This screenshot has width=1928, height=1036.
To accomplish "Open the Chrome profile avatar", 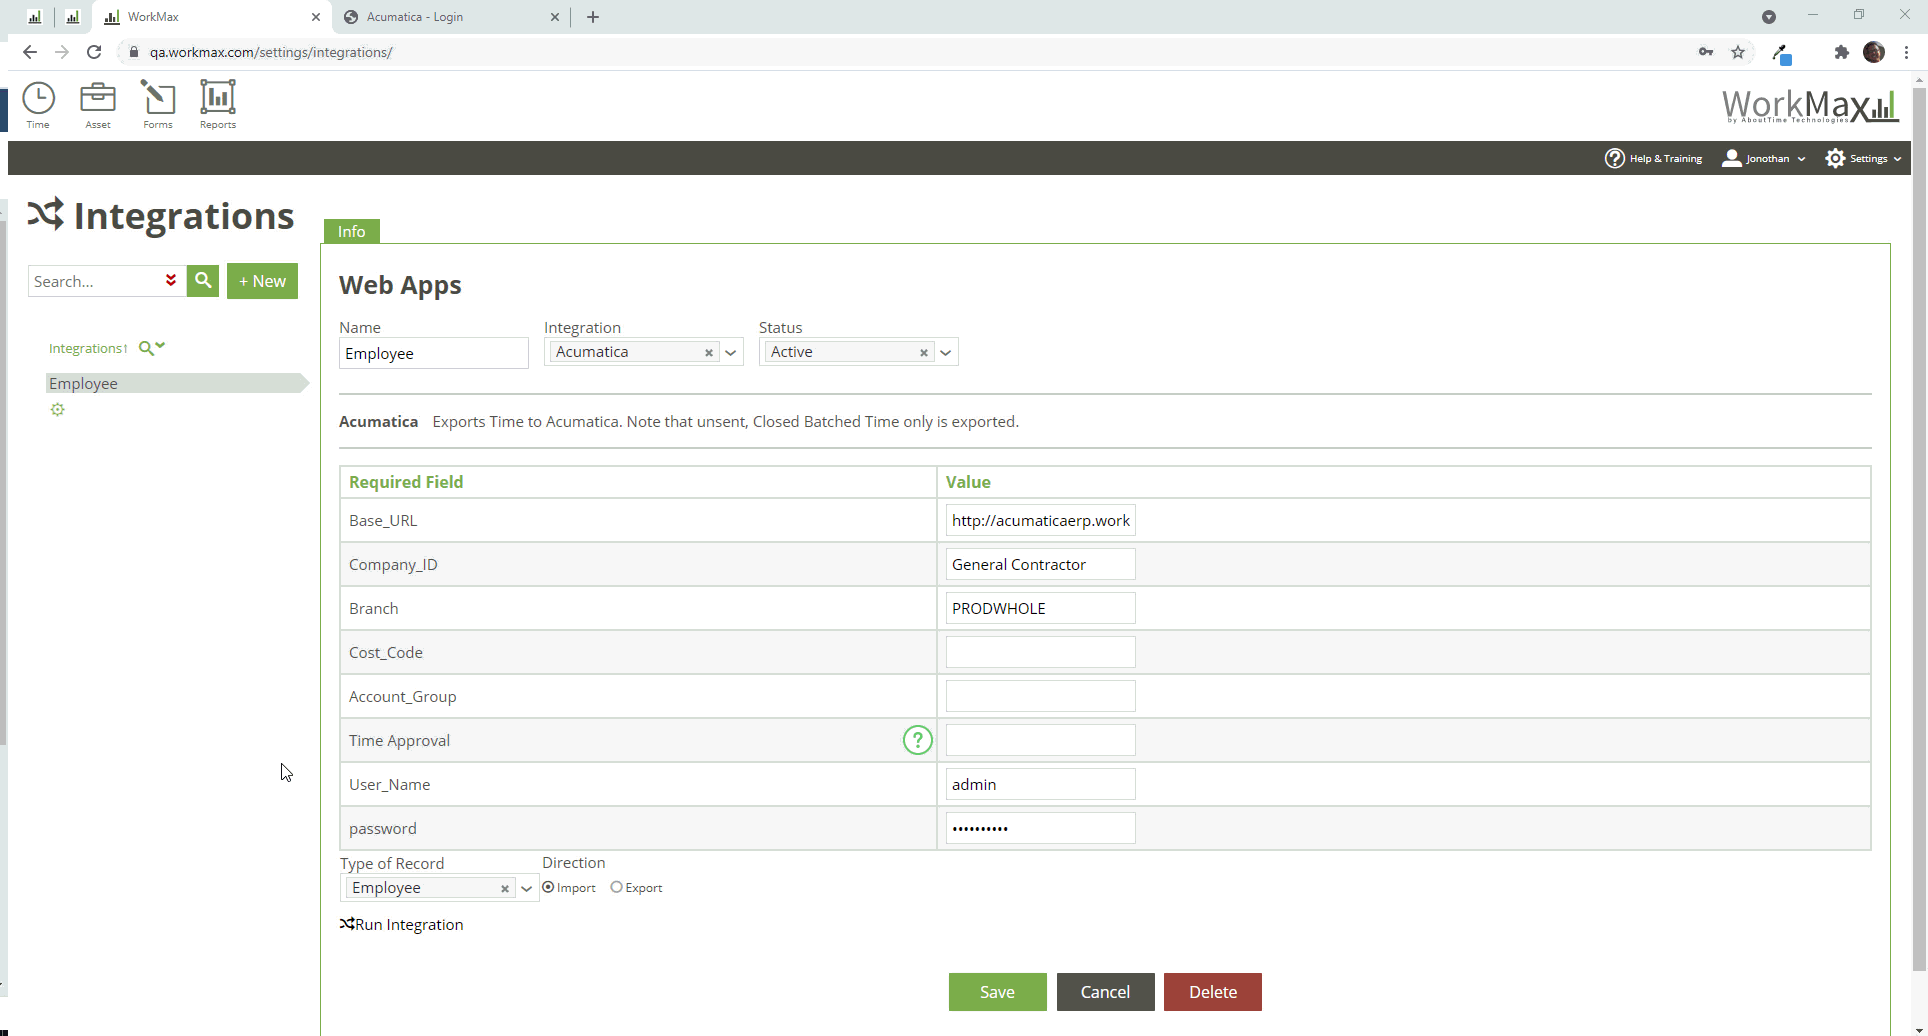I will pos(1874,52).
